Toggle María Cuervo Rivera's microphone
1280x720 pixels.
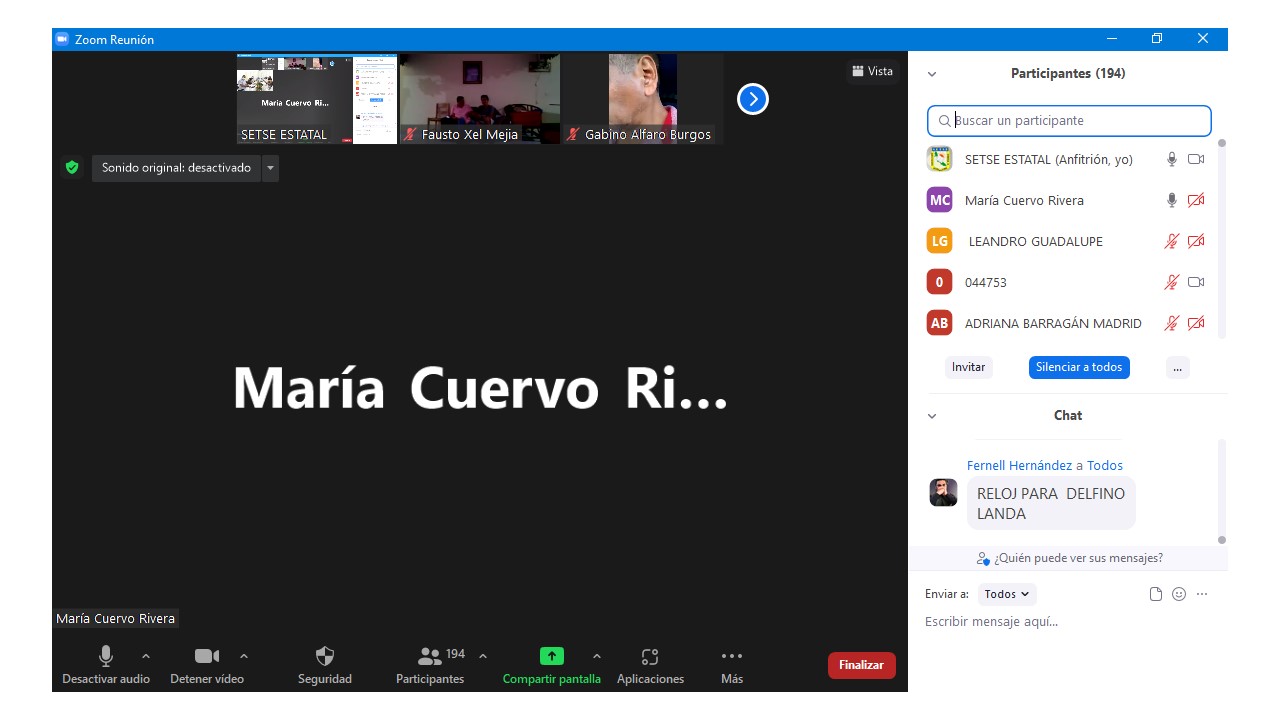pyautogui.click(x=1172, y=200)
